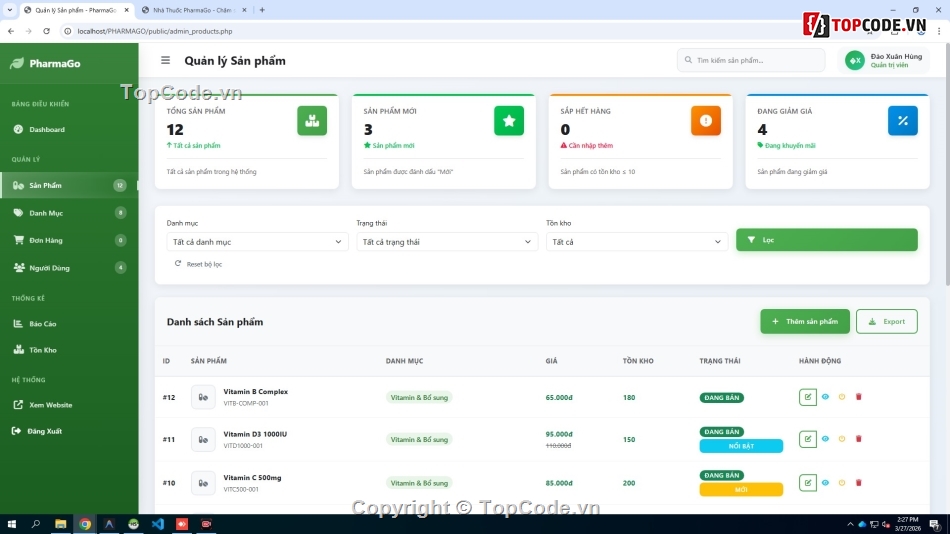The width and height of the screenshot is (950, 534).
Task: Click yellow status icon for Vitamin B Complex
Action: [x=842, y=396]
